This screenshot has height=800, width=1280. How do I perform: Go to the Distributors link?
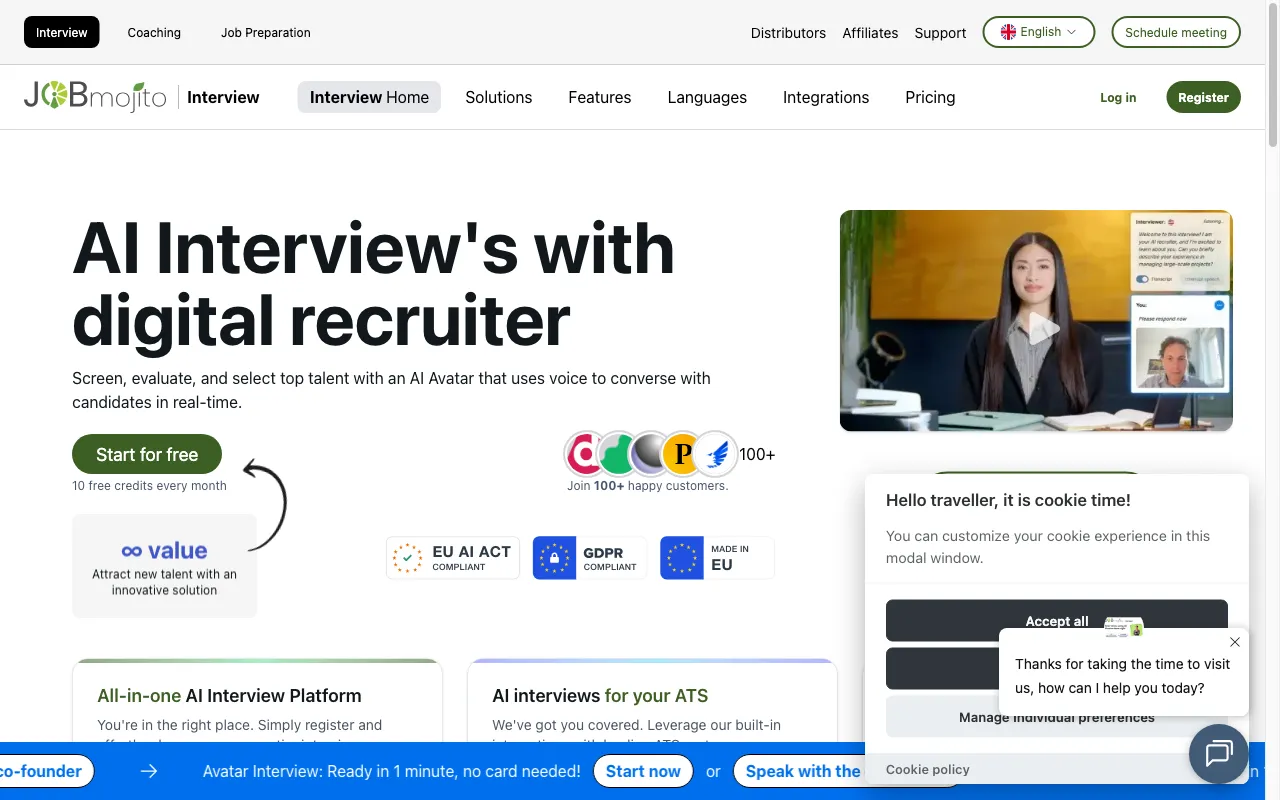point(788,32)
